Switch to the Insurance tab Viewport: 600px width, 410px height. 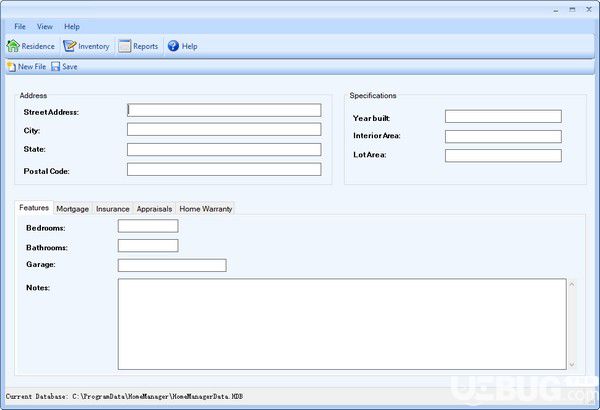(x=112, y=209)
